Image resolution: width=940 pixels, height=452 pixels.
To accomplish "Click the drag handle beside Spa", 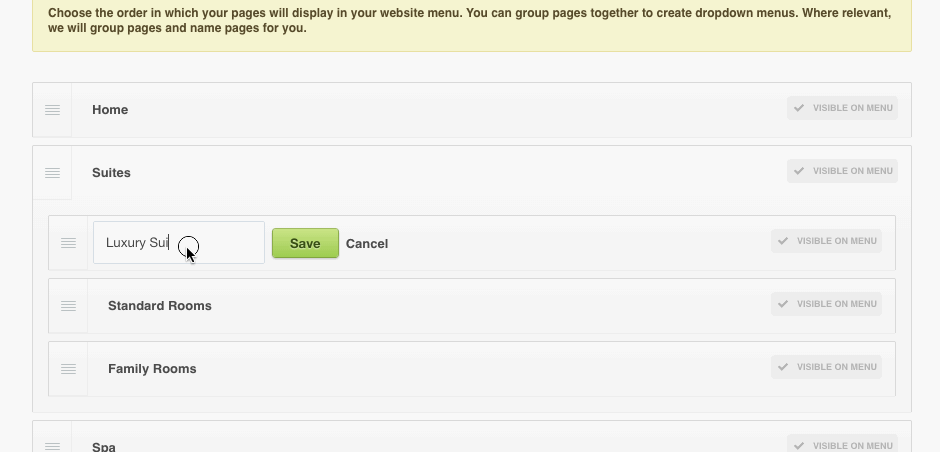I will click(52, 445).
